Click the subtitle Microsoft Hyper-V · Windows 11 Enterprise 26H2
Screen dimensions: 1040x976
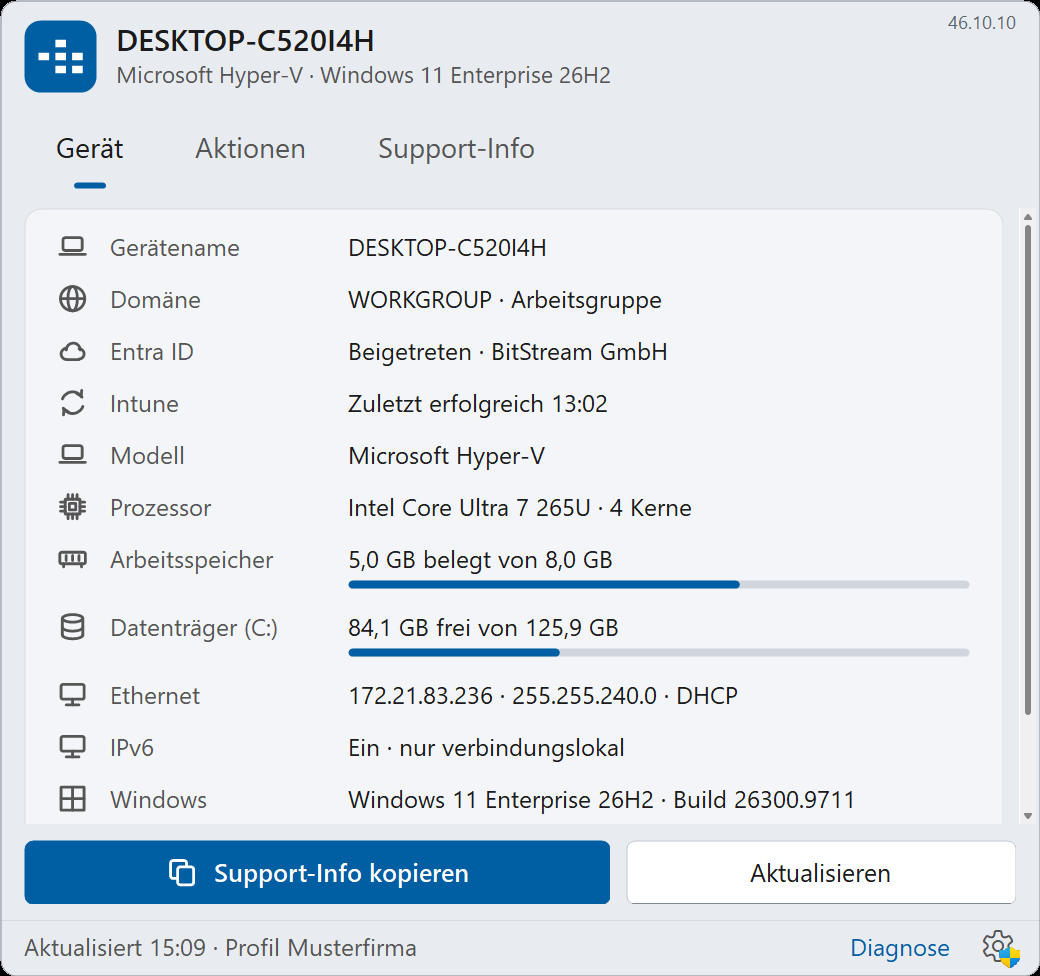pyautogui.click(x=363, y=75)
